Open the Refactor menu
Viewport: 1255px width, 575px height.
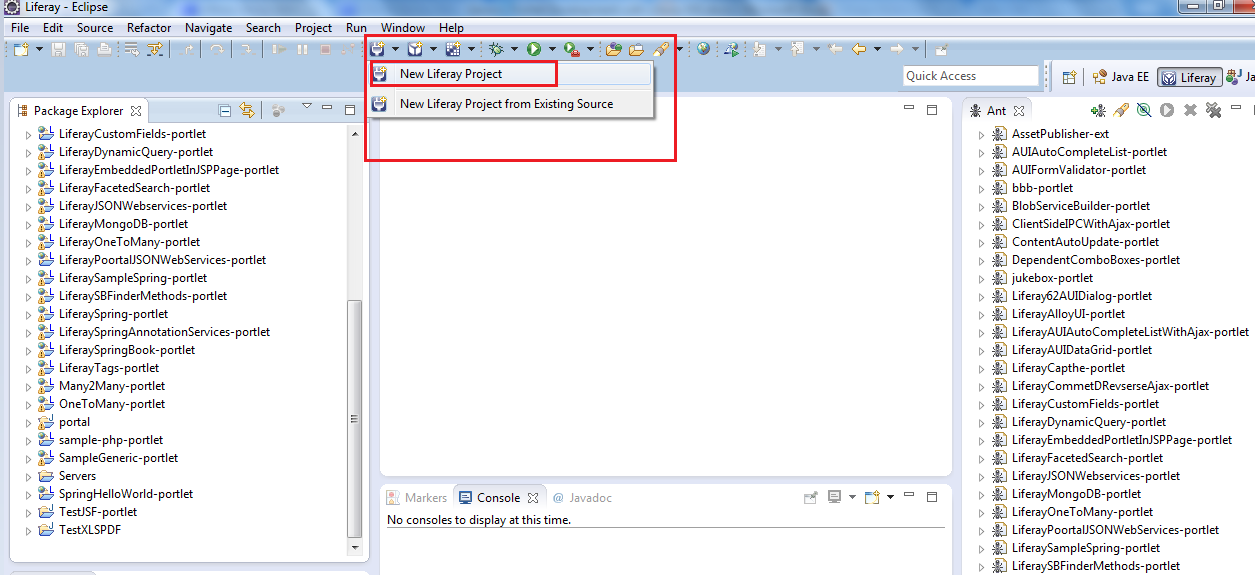[x=149, y=28]
